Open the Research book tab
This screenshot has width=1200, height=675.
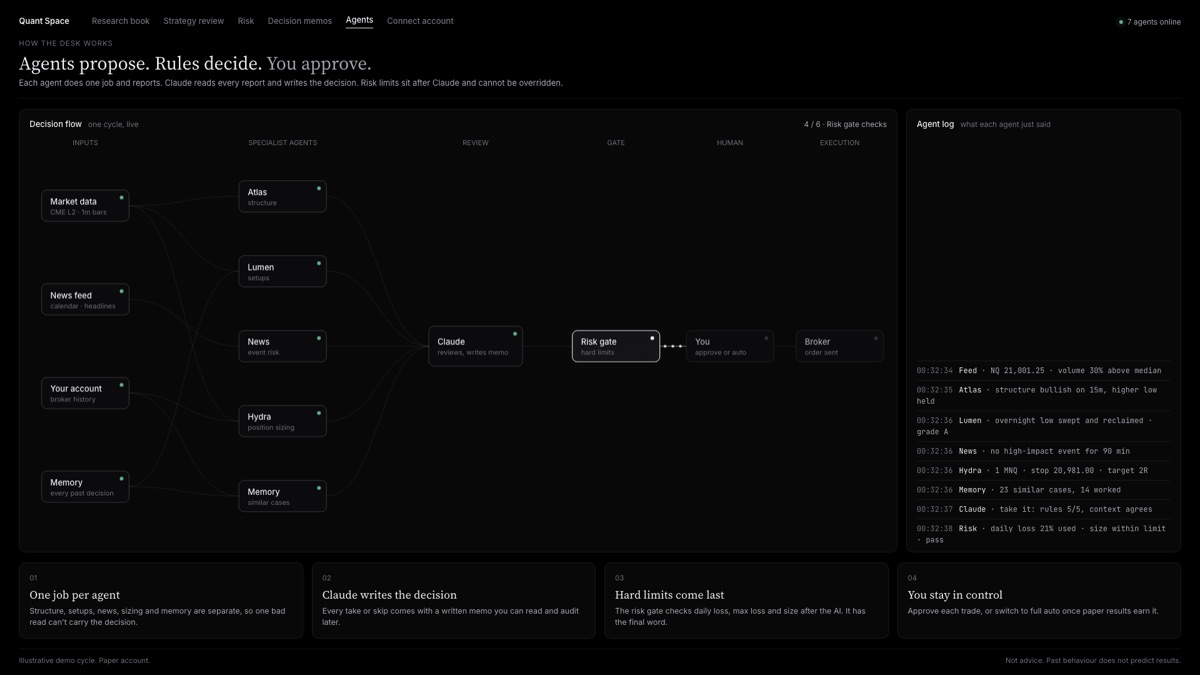coord(121,21)
